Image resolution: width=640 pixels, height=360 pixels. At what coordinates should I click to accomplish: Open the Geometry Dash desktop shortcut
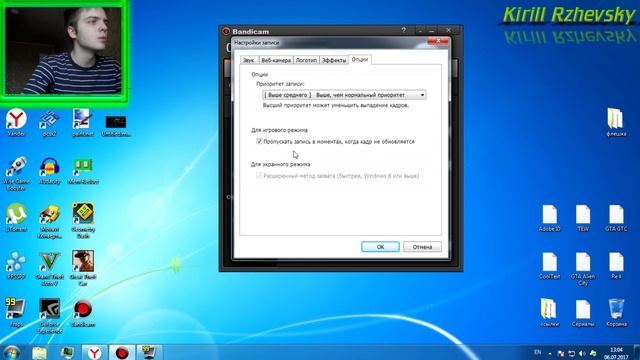[83, 220]
